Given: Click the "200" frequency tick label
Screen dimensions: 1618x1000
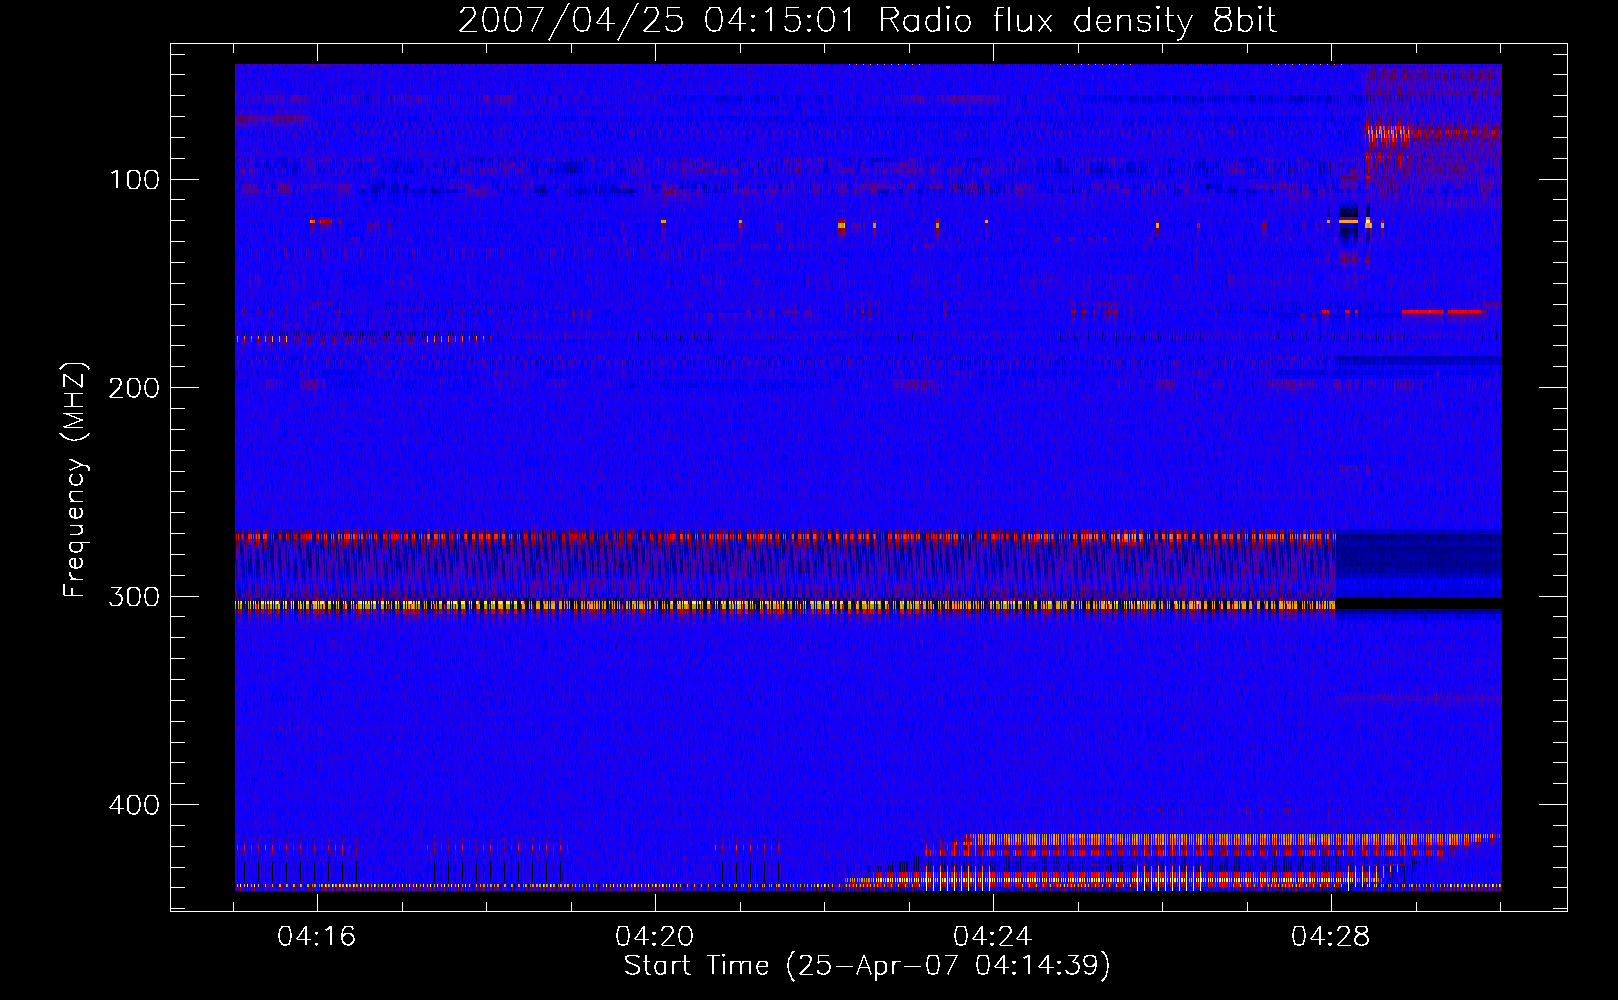Looking at the screenshot, I should tap(134, 388).
